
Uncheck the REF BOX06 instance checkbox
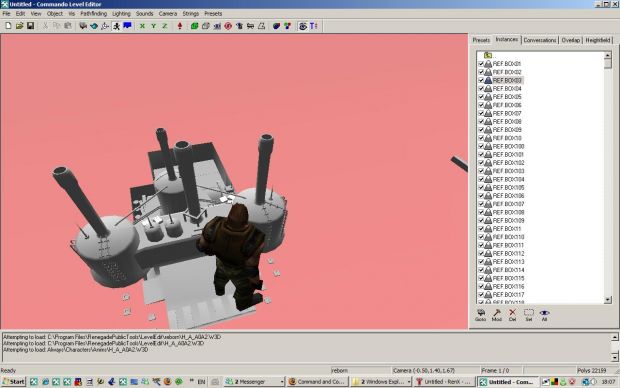[481, 105]
